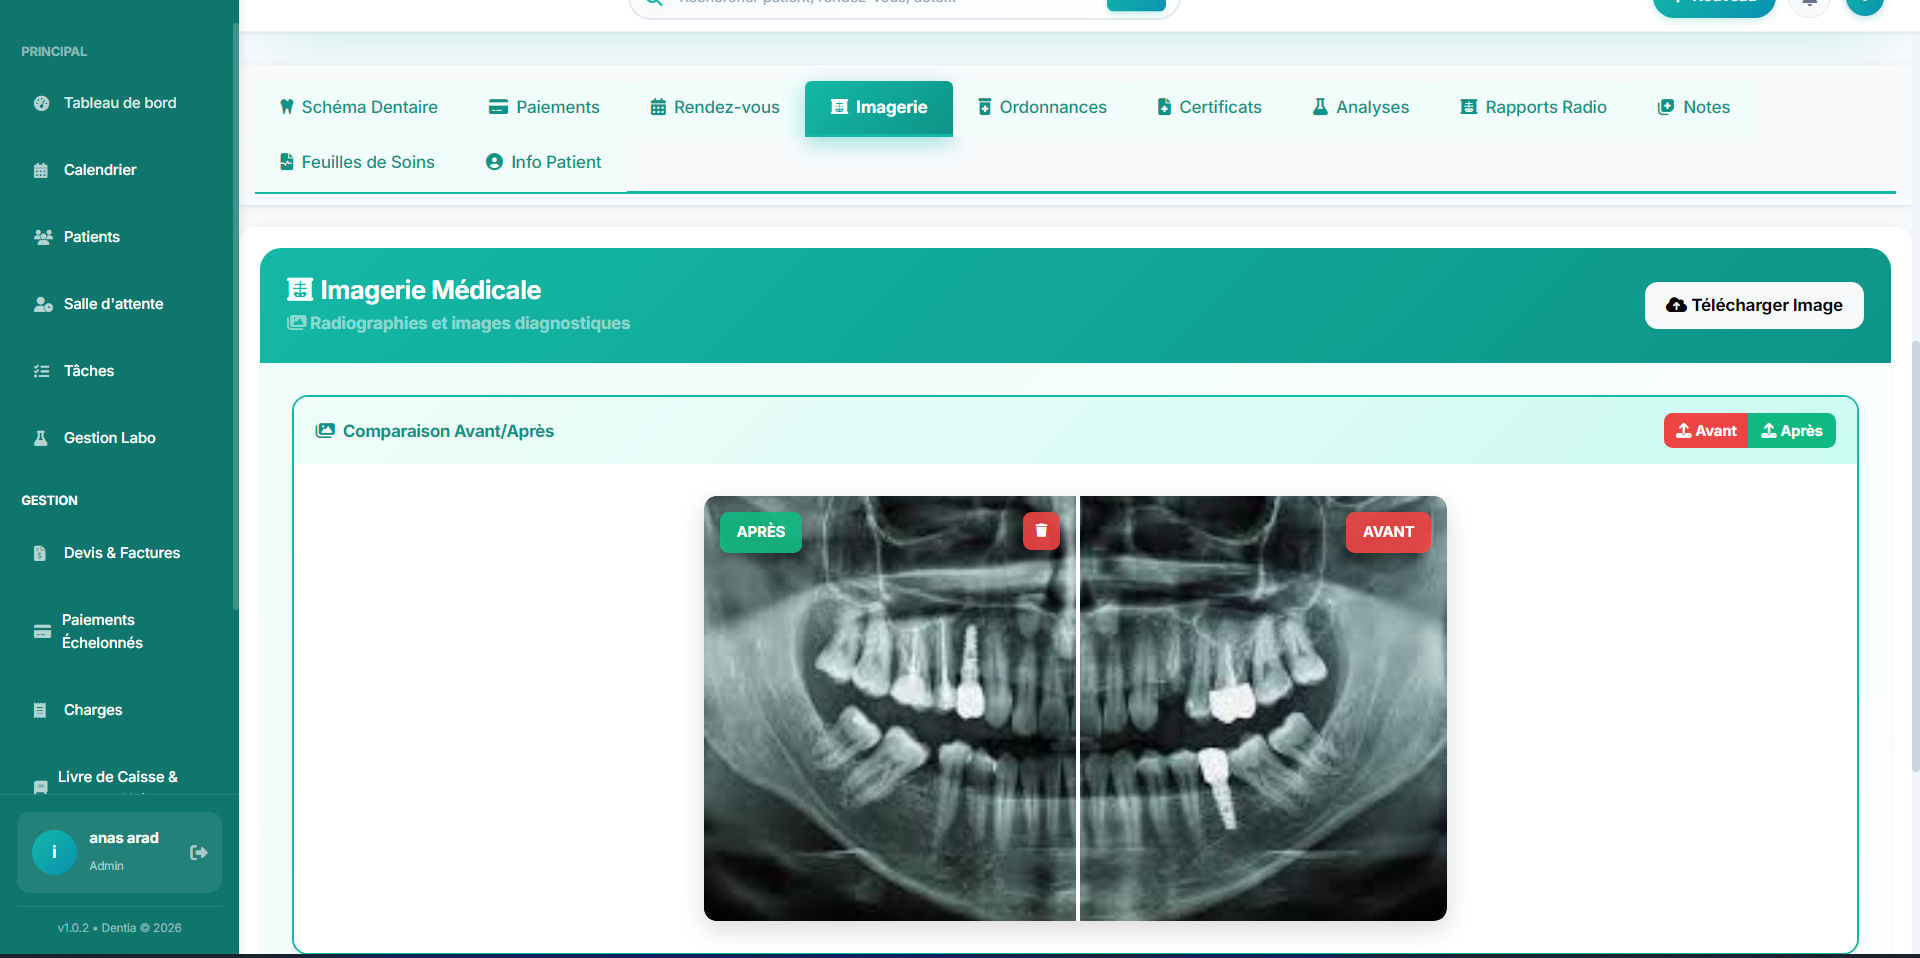The width and height of the screenshot is (1920, 958).
Task: Switch to the Schéma Dentaire tab
Action: [358, 107]
